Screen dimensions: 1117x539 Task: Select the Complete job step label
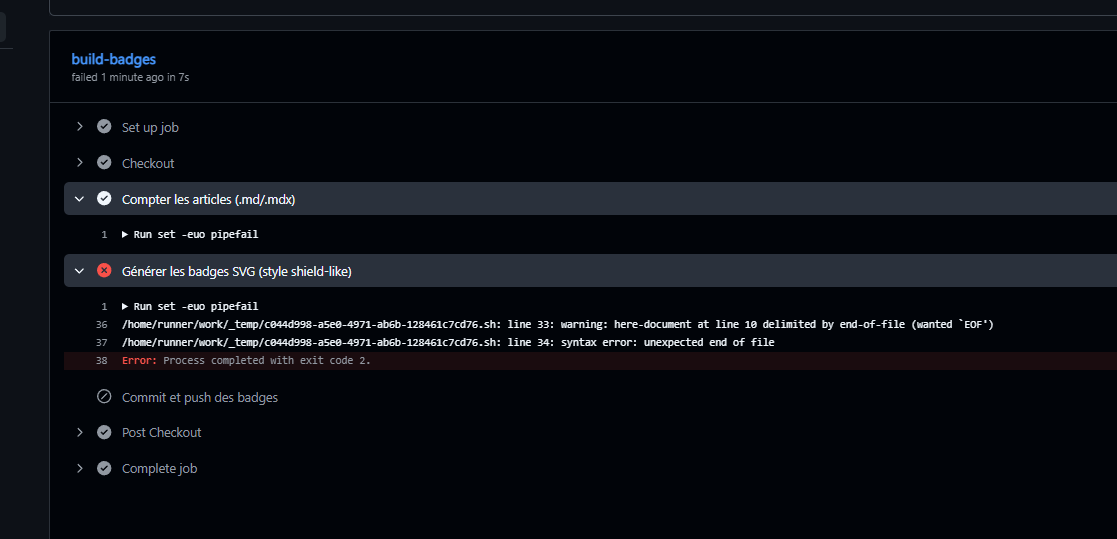click(160, 469)
